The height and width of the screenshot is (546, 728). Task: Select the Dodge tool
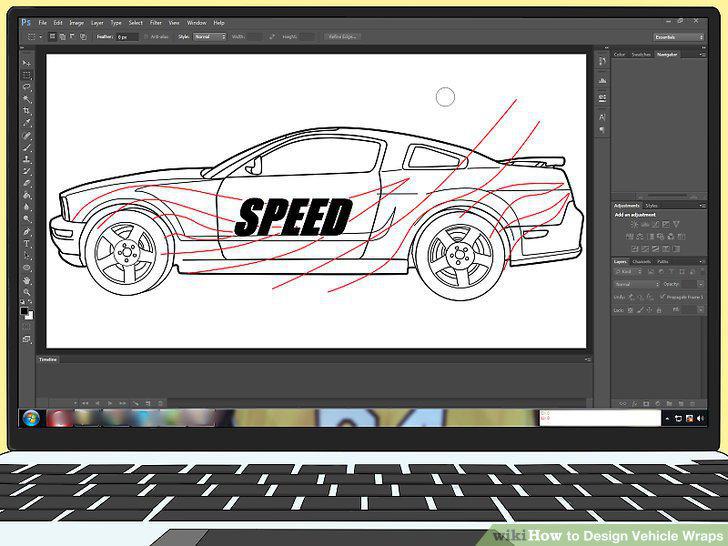[26, 220]
